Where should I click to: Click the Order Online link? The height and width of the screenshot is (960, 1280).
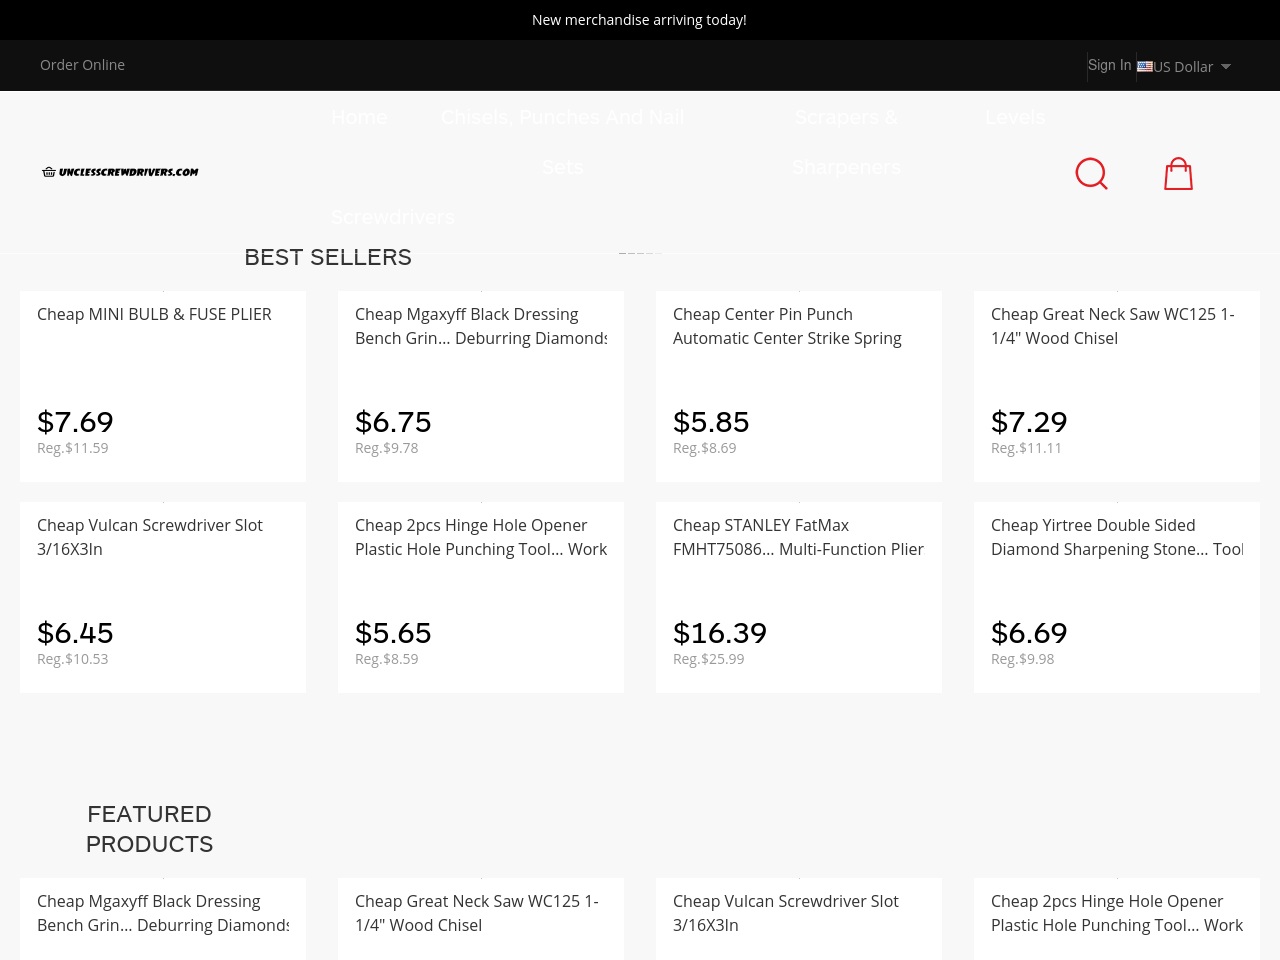(82, 65)
